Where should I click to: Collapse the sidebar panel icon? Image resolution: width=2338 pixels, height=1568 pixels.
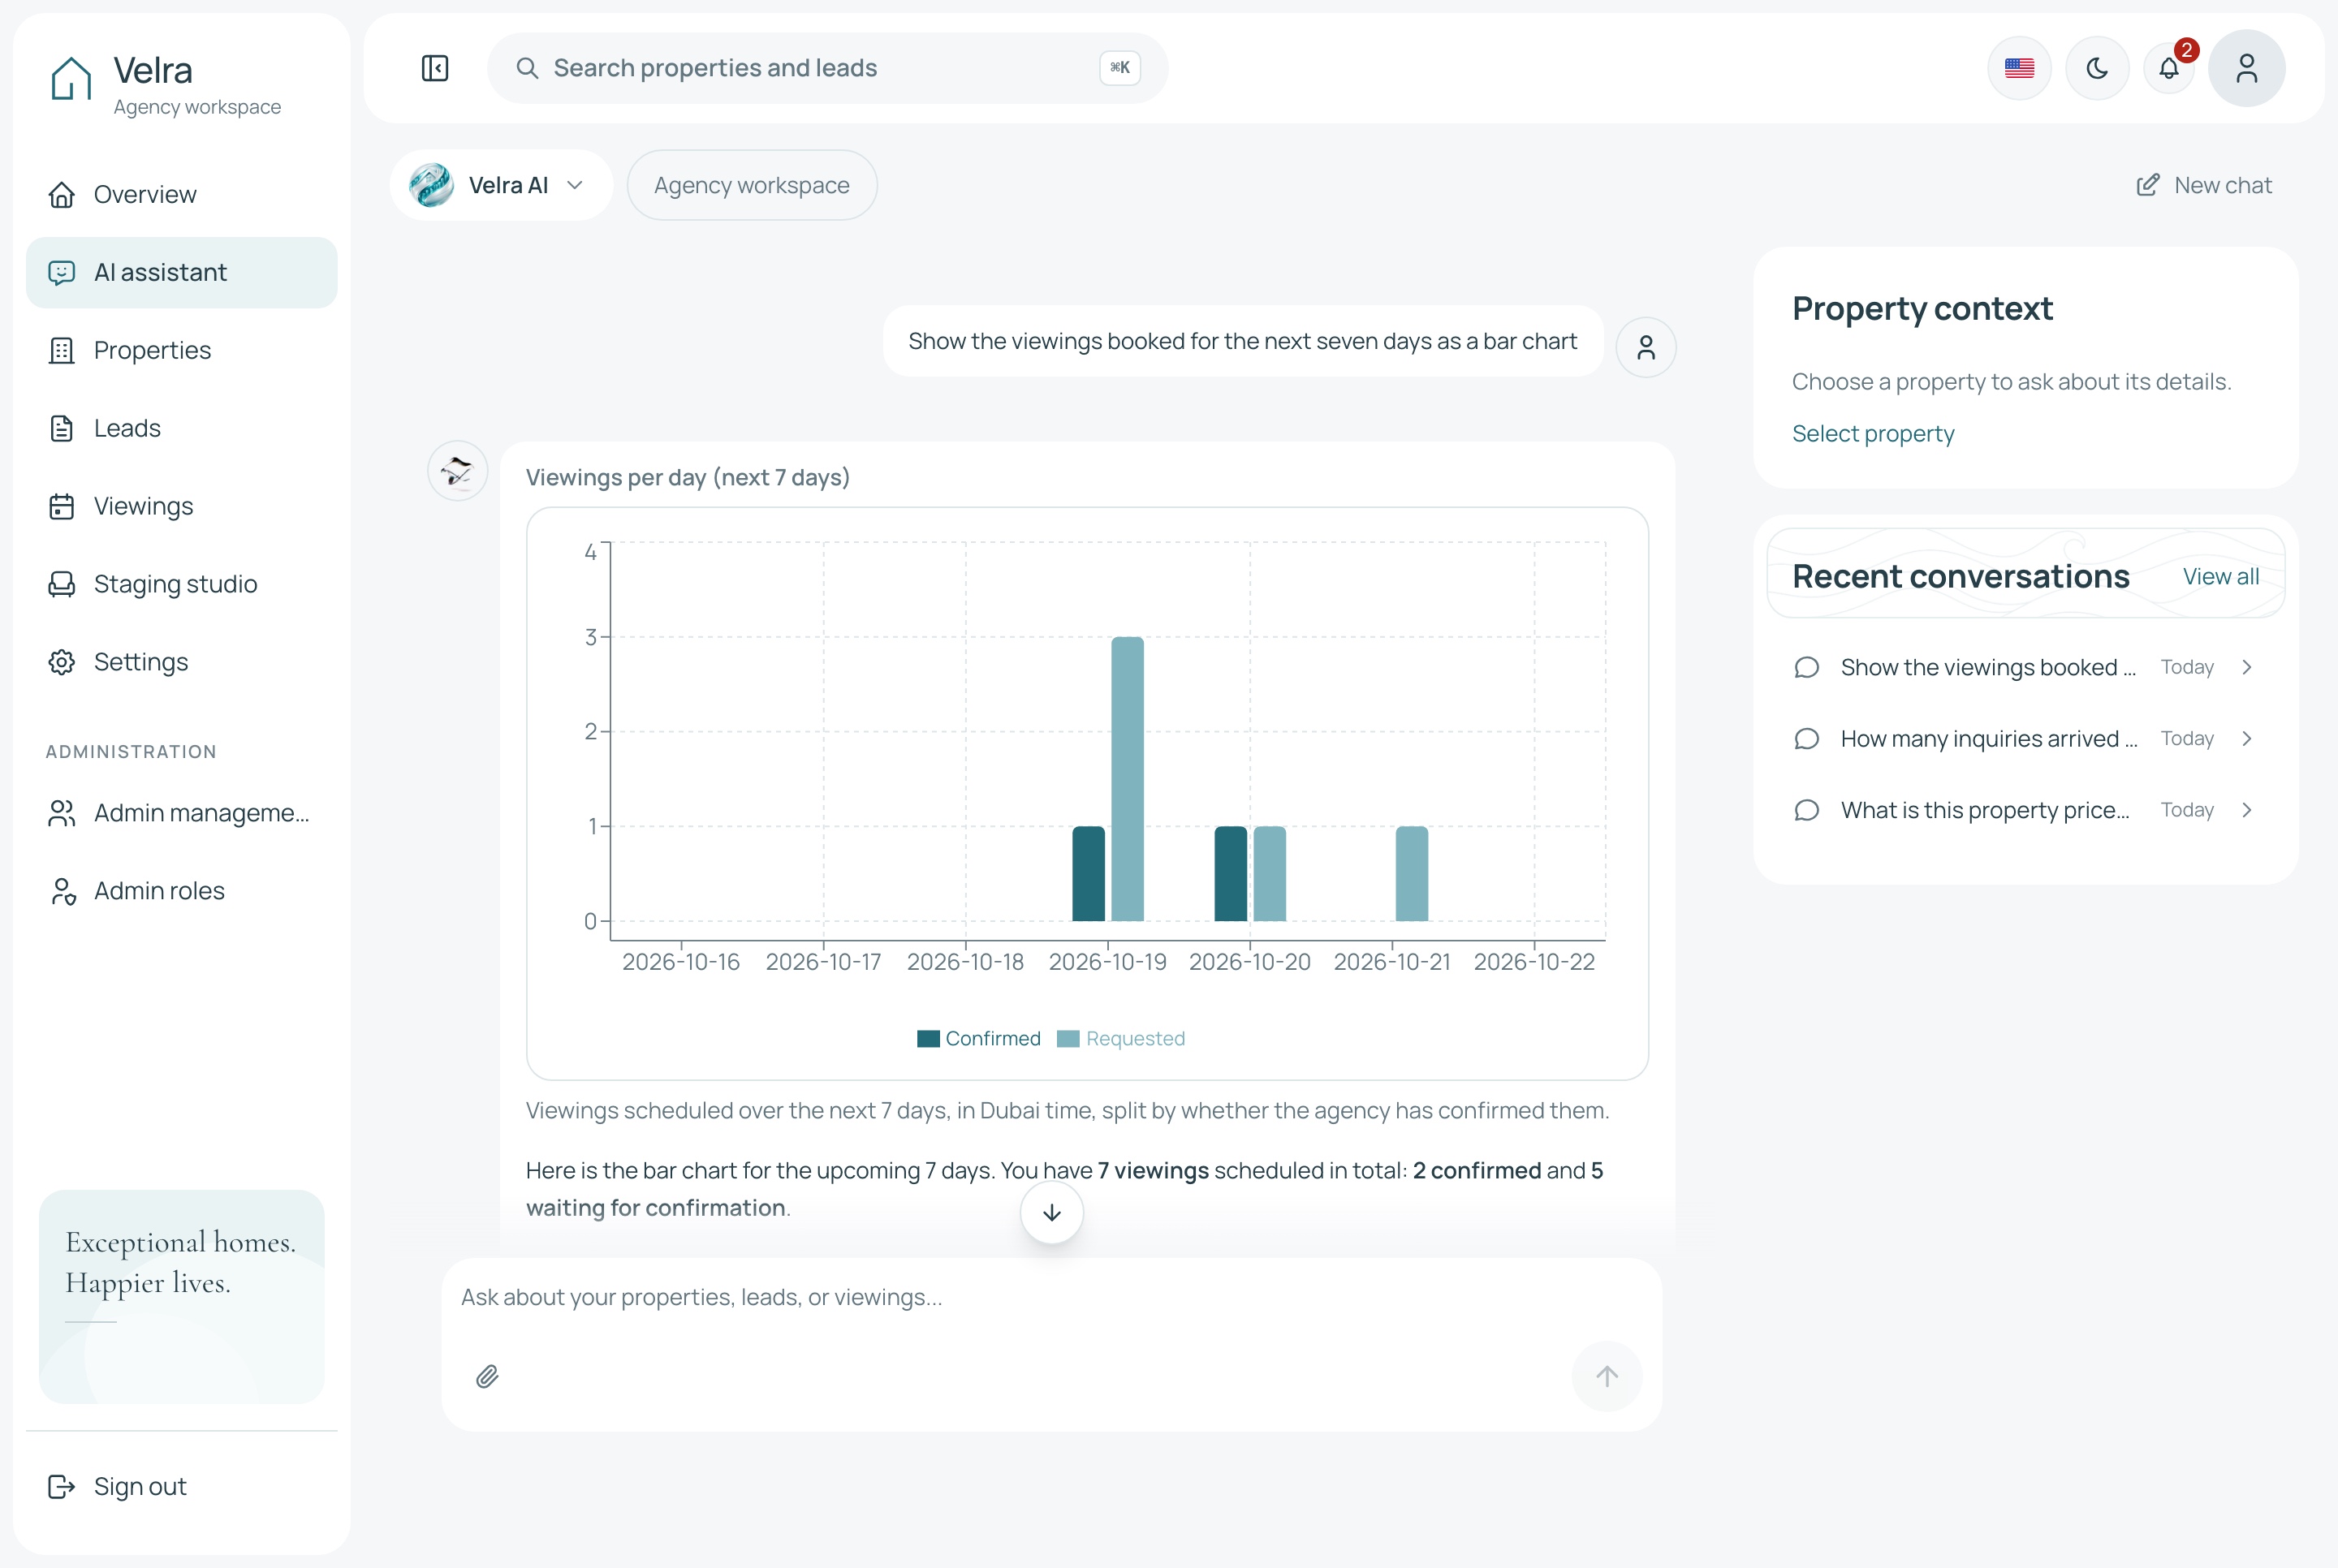[435, 68]
